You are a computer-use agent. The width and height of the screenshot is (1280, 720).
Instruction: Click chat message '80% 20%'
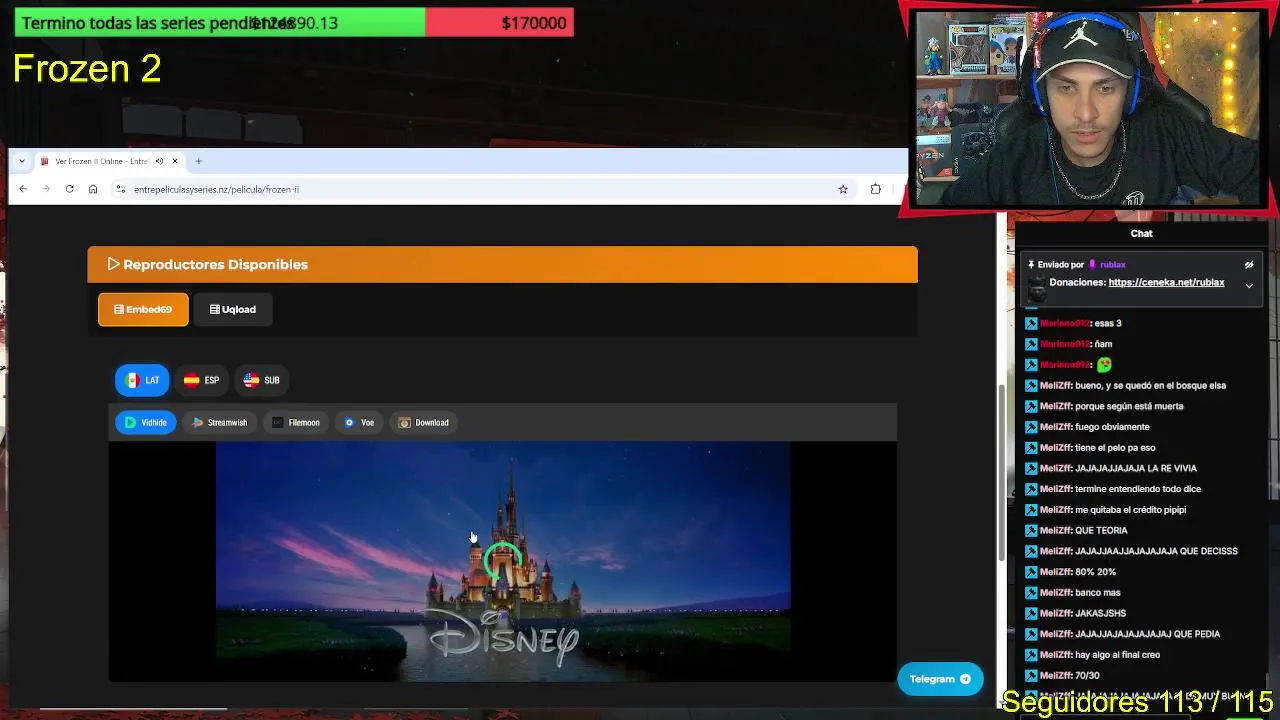pos(1095,572)
